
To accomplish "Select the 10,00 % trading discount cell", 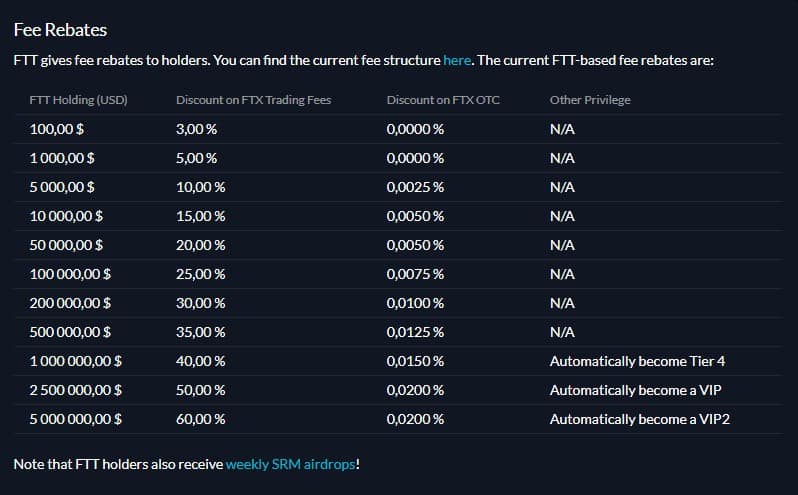I will 201,187.
